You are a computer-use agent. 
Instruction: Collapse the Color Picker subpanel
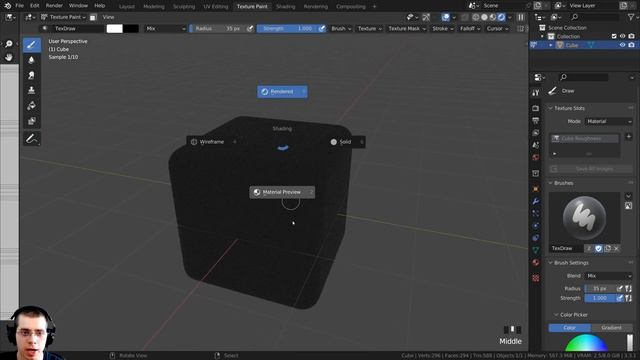556,315
